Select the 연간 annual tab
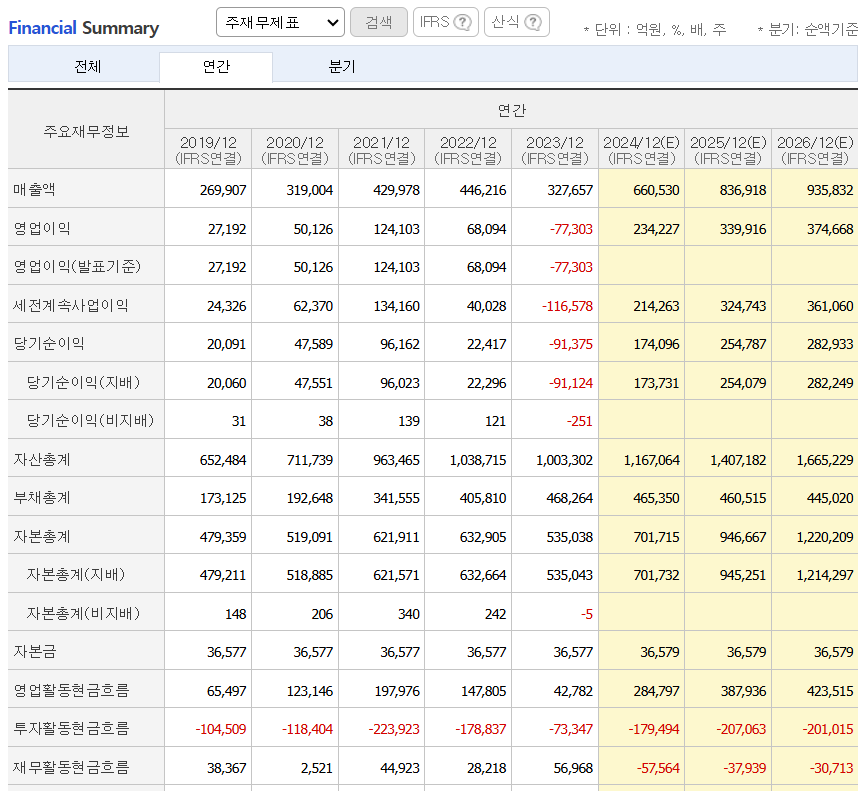This screenshot has height=791, width=866. [x=216, y=67]
